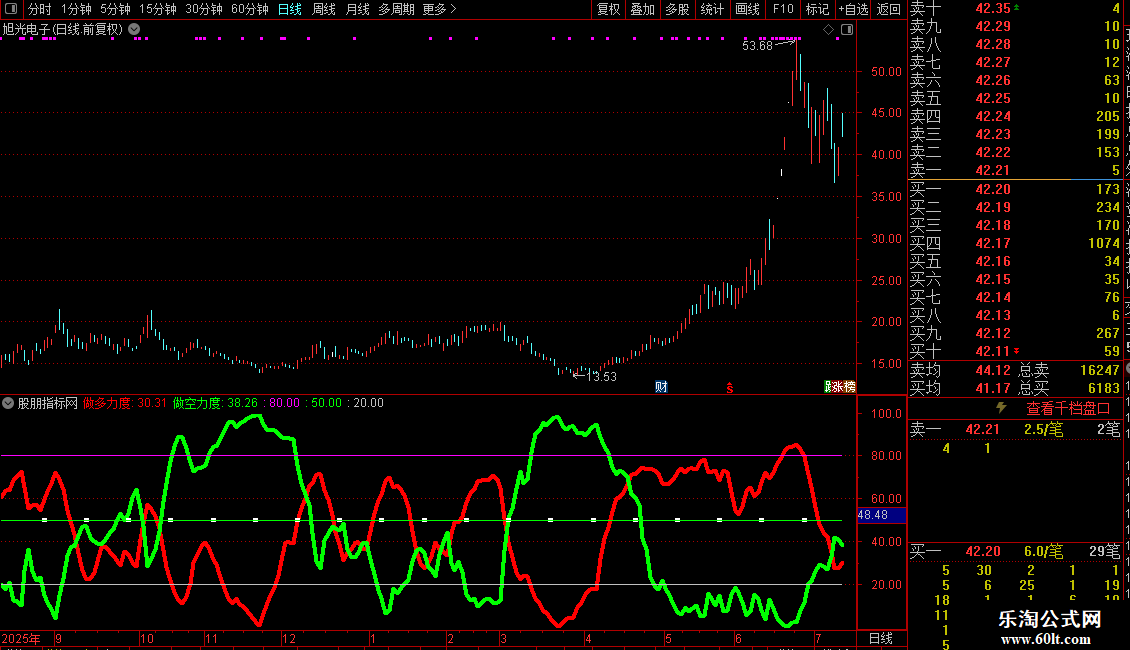Click the 做空力度 38.26 indicator label

(x=215, y=403)
